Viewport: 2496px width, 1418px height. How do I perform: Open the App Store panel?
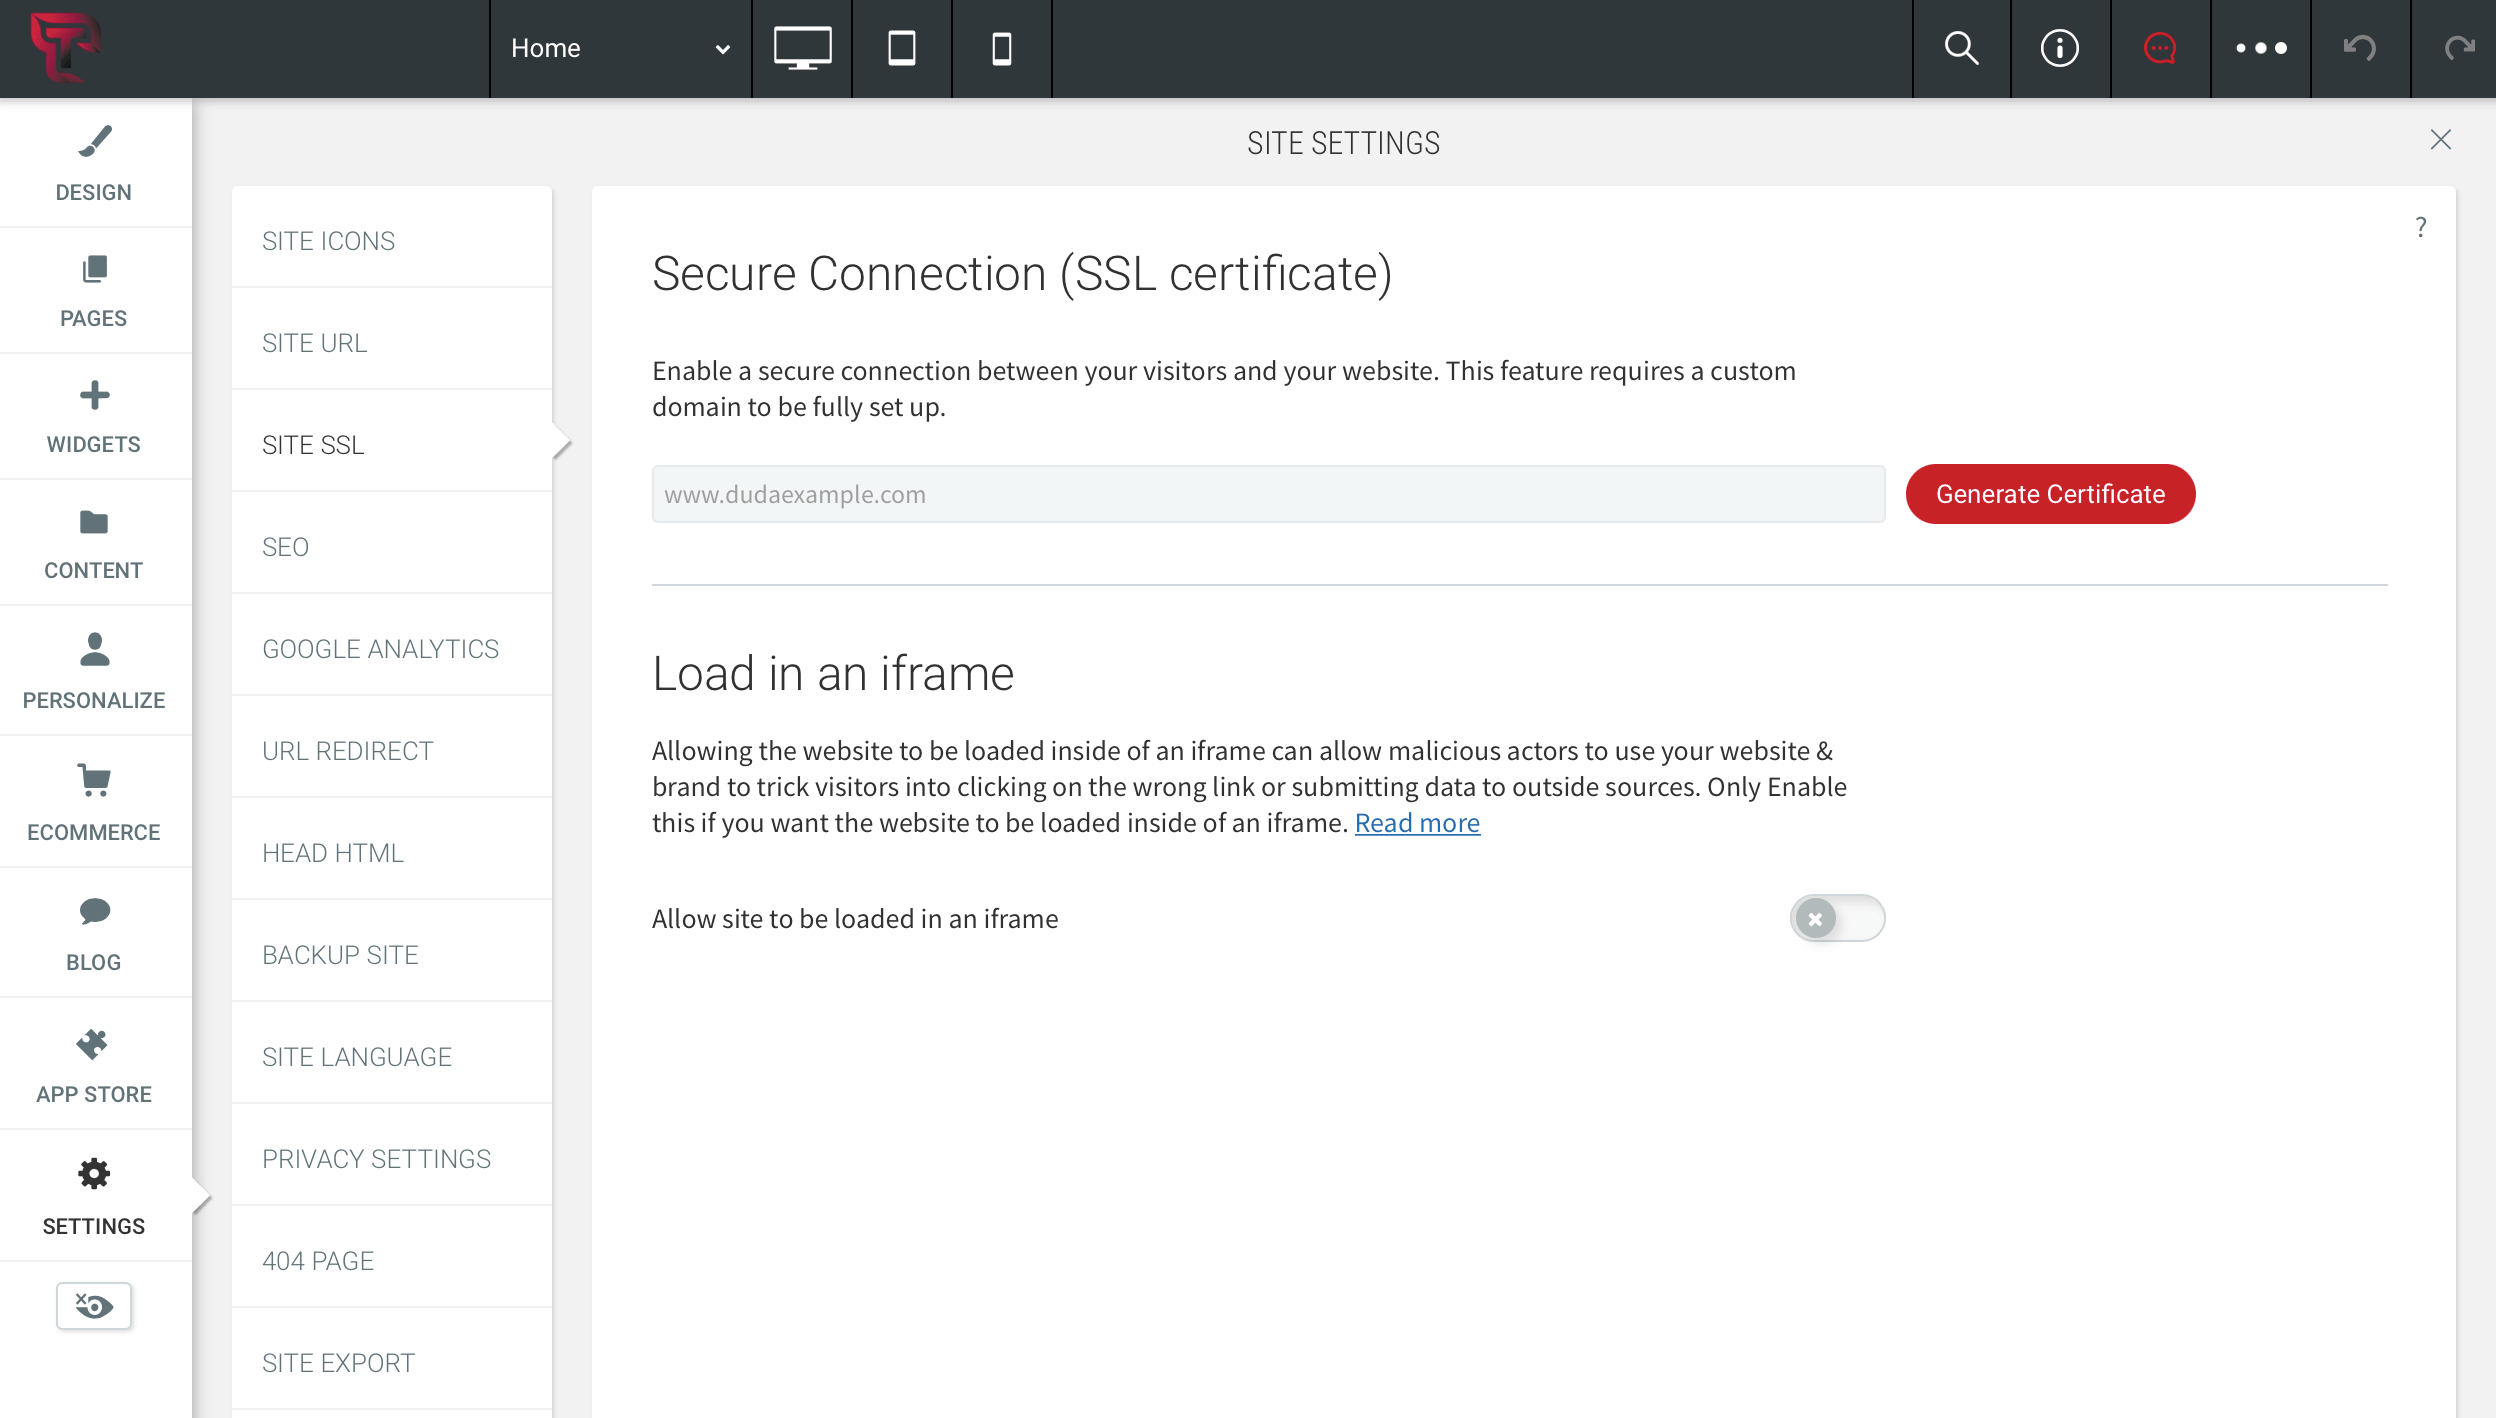click(x=94, y=1061)
